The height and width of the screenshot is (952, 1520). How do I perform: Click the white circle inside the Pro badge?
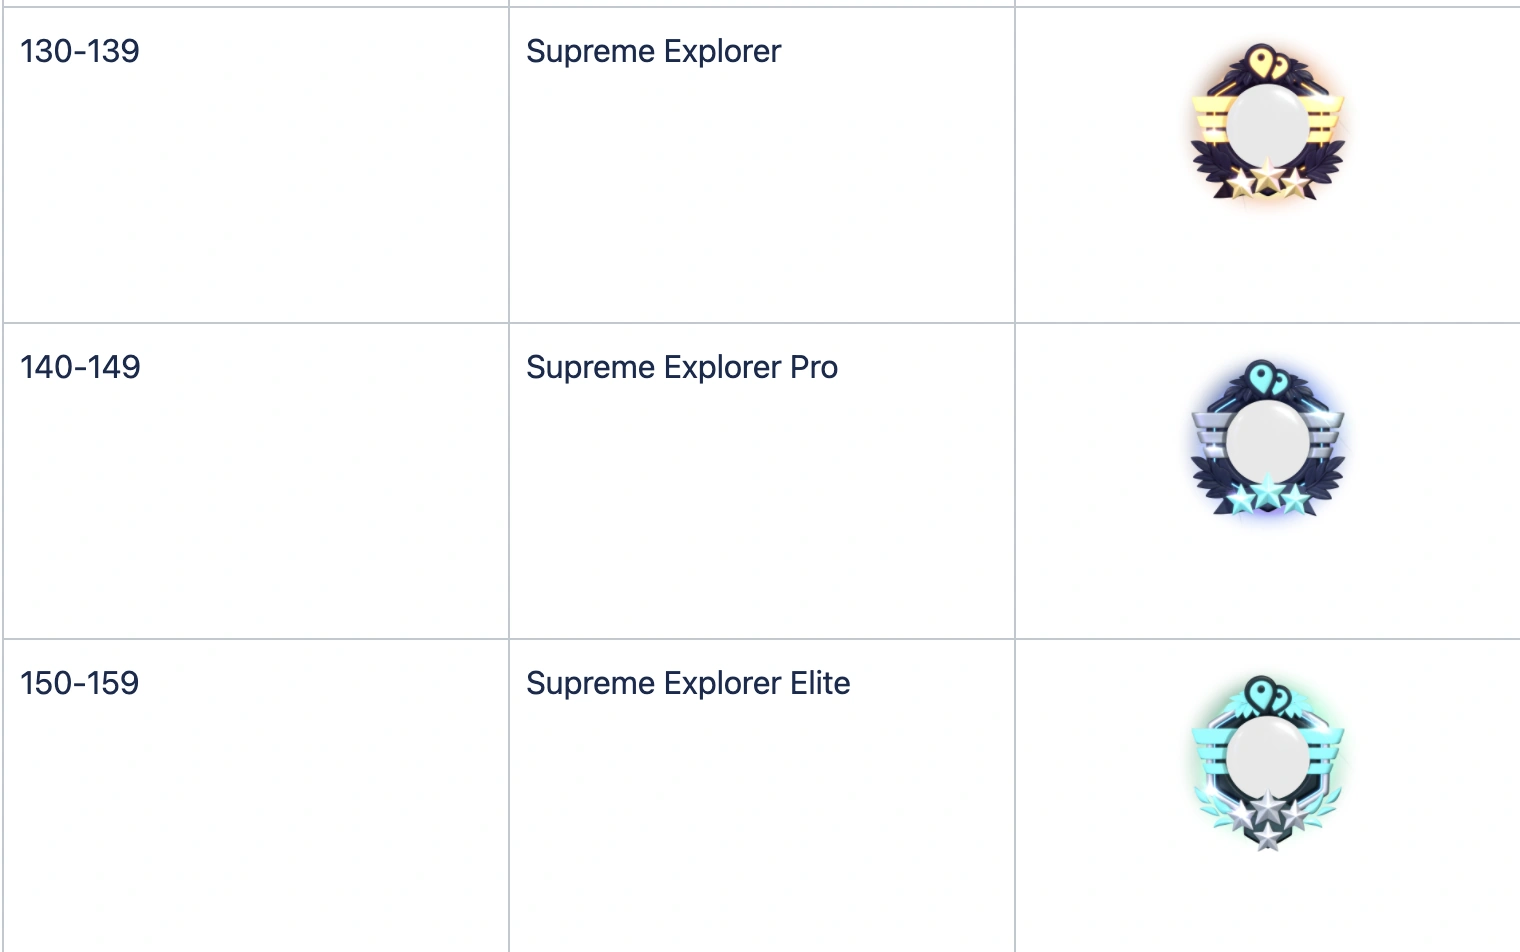click(x=1267, y=440)
